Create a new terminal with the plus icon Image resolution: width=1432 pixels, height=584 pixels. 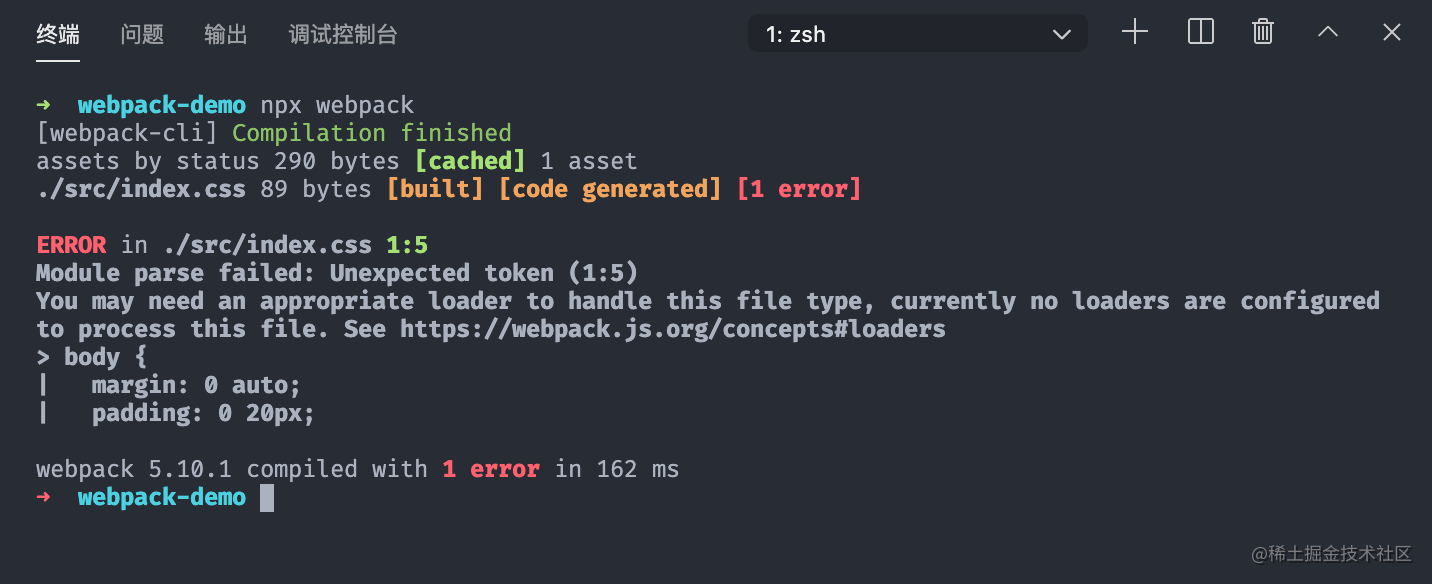point(1135,32)
